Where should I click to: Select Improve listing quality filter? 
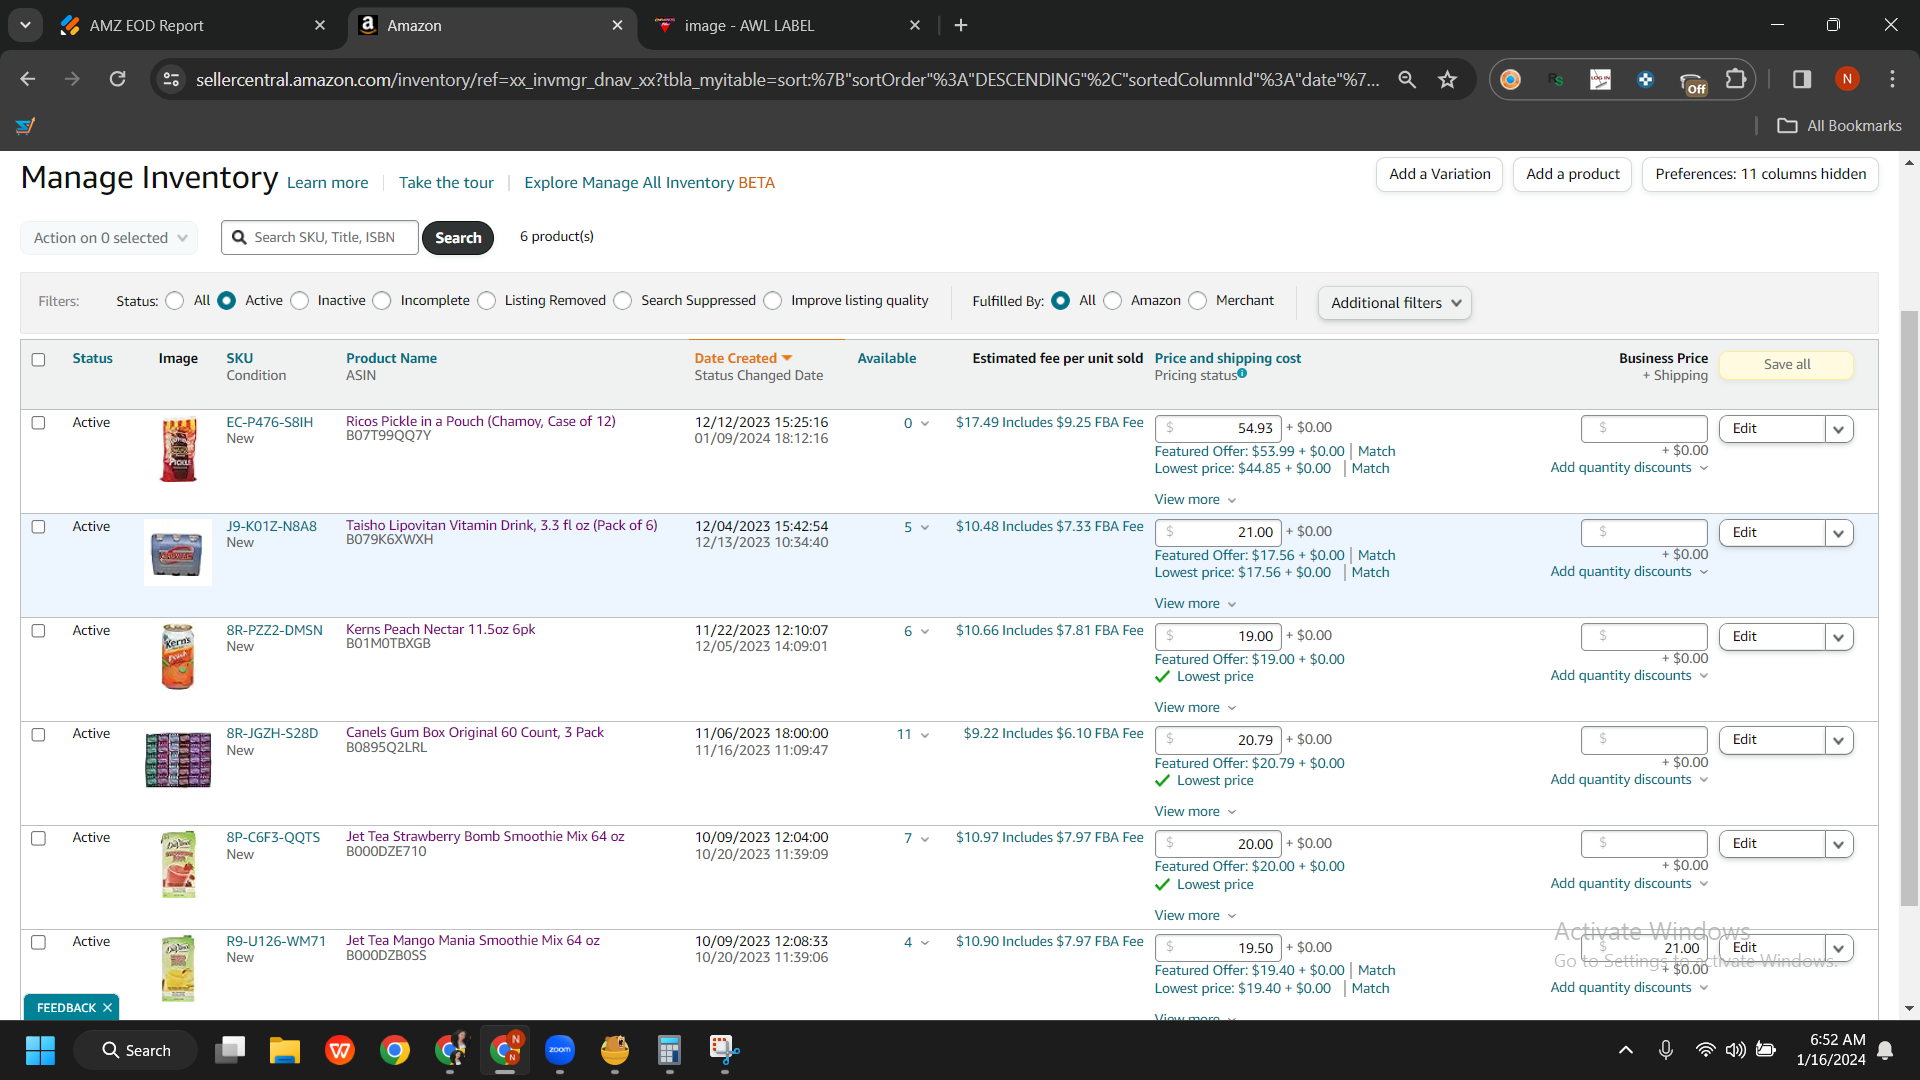pyautogui.click(x=773, y=301)
